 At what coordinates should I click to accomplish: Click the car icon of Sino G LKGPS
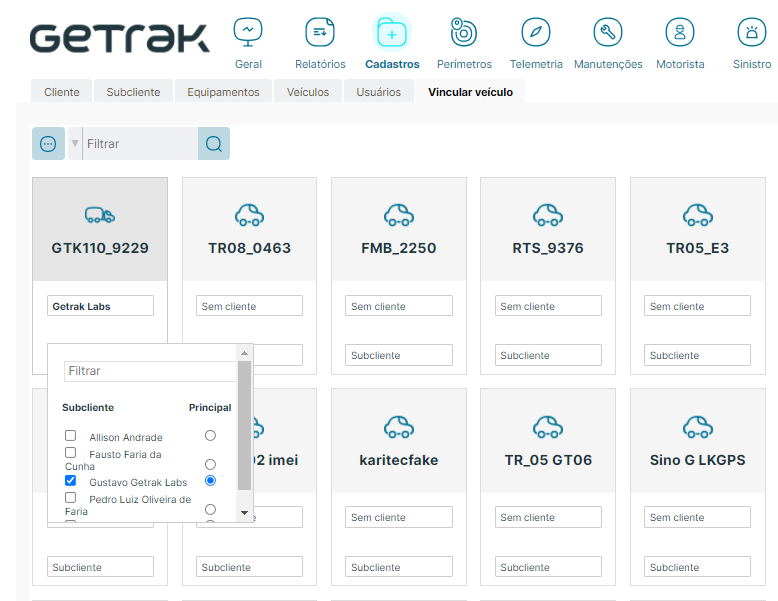point(698,427)
